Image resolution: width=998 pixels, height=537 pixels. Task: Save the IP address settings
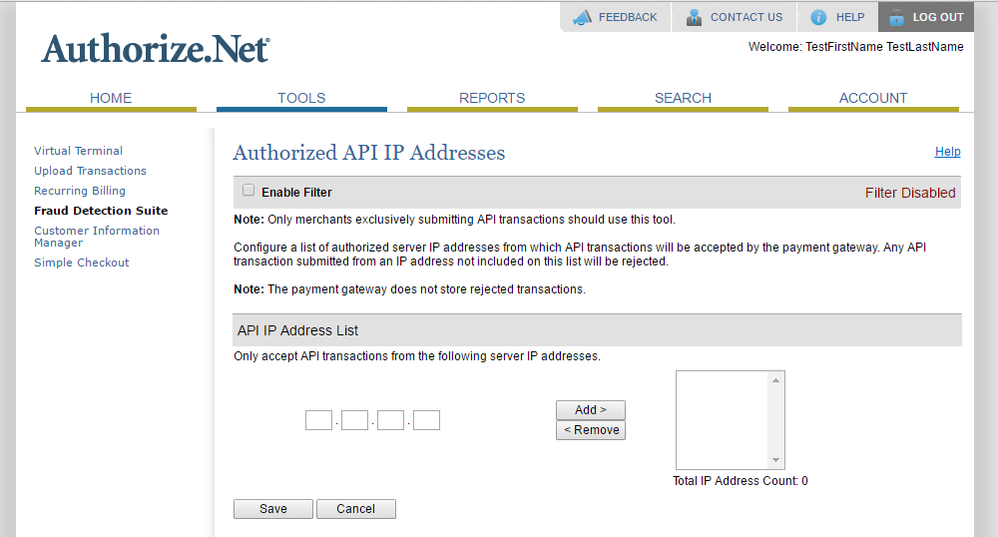click(273, 509)
